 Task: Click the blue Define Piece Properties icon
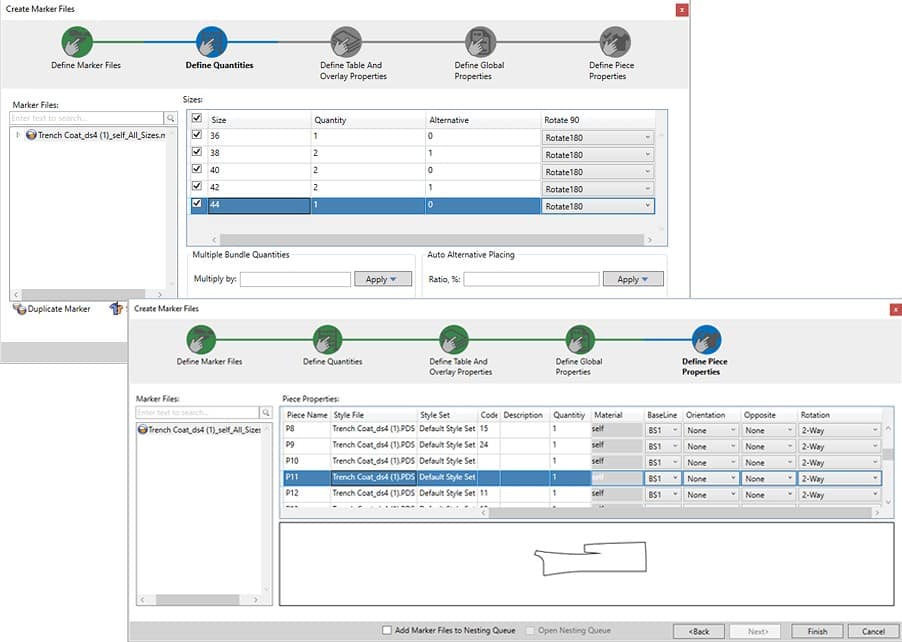[x=707, y=339]
